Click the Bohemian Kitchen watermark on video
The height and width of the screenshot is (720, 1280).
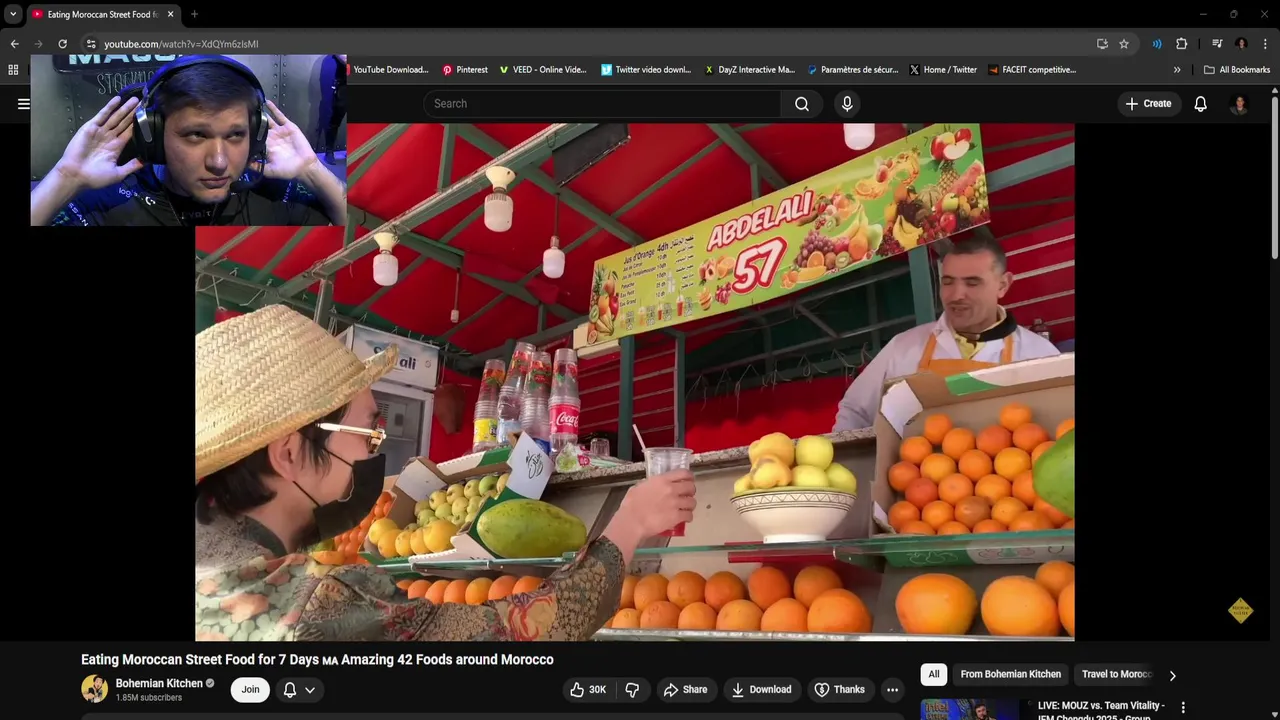[x=1240, y=610]
